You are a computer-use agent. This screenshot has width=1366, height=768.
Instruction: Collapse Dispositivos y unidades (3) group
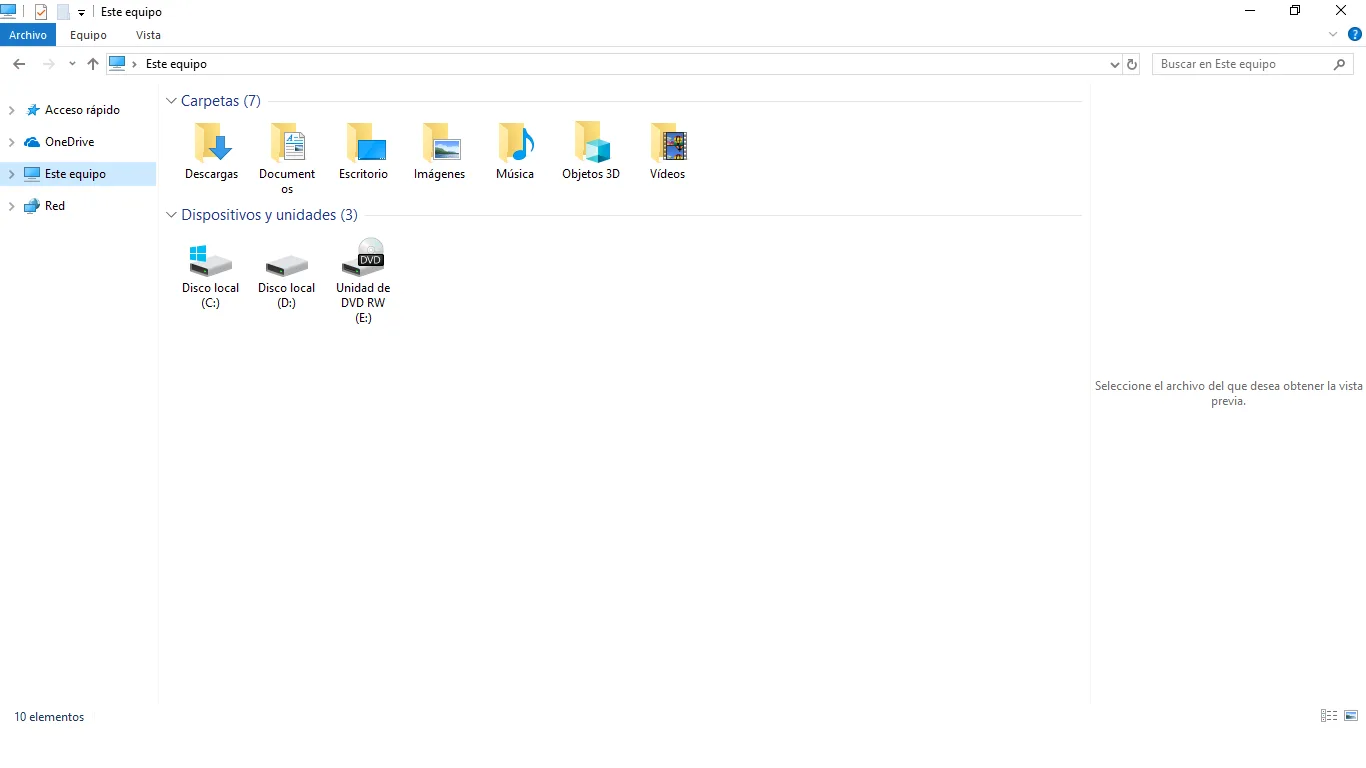(x=172, y=215)
